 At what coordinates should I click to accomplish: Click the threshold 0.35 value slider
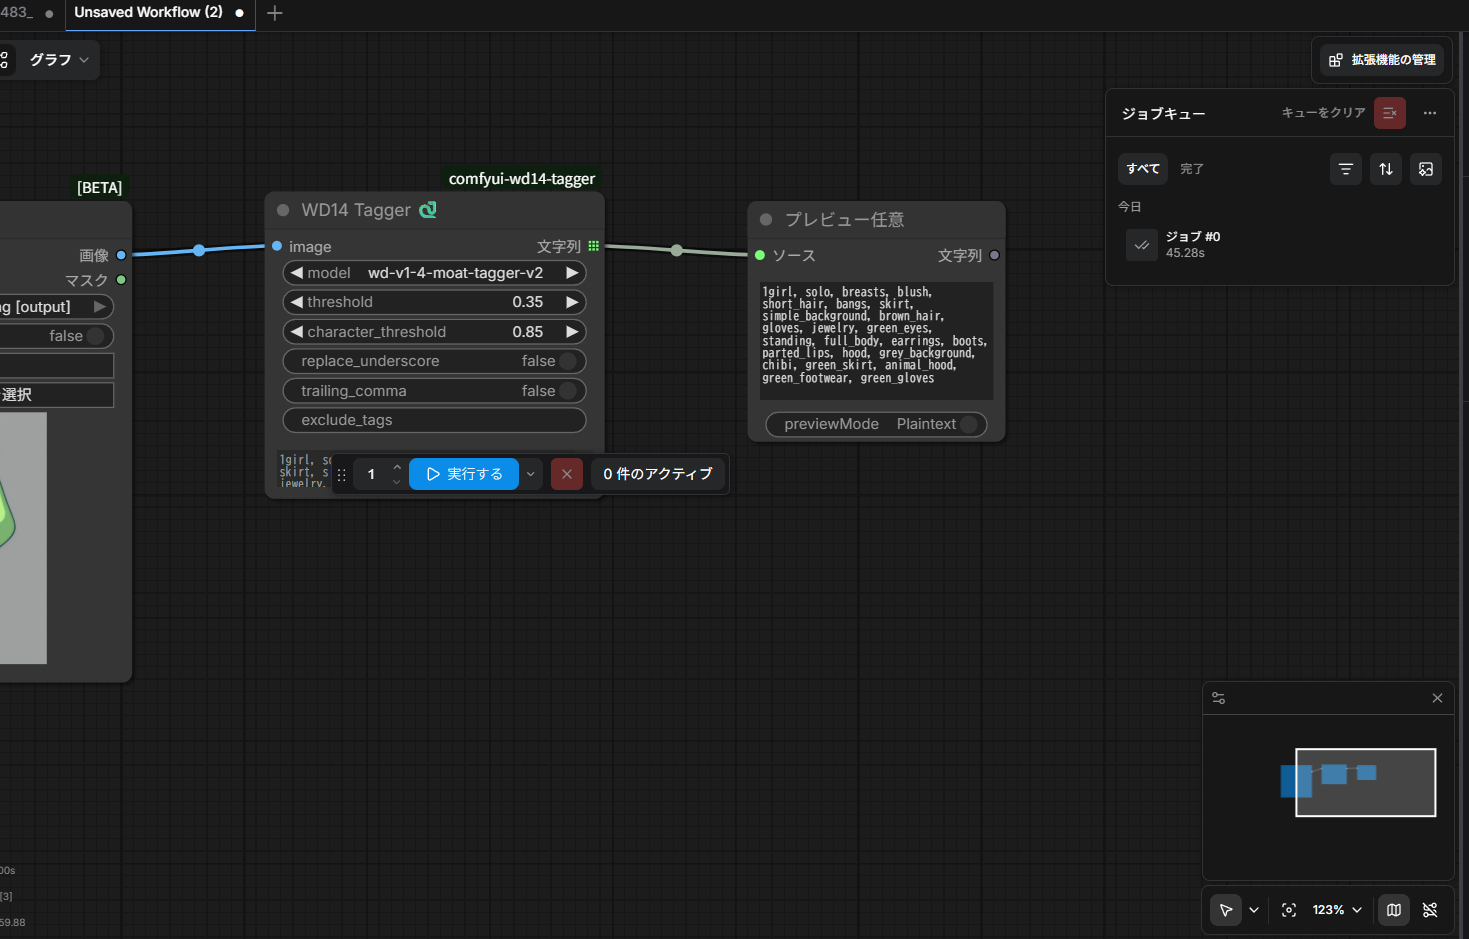[435, 302]
